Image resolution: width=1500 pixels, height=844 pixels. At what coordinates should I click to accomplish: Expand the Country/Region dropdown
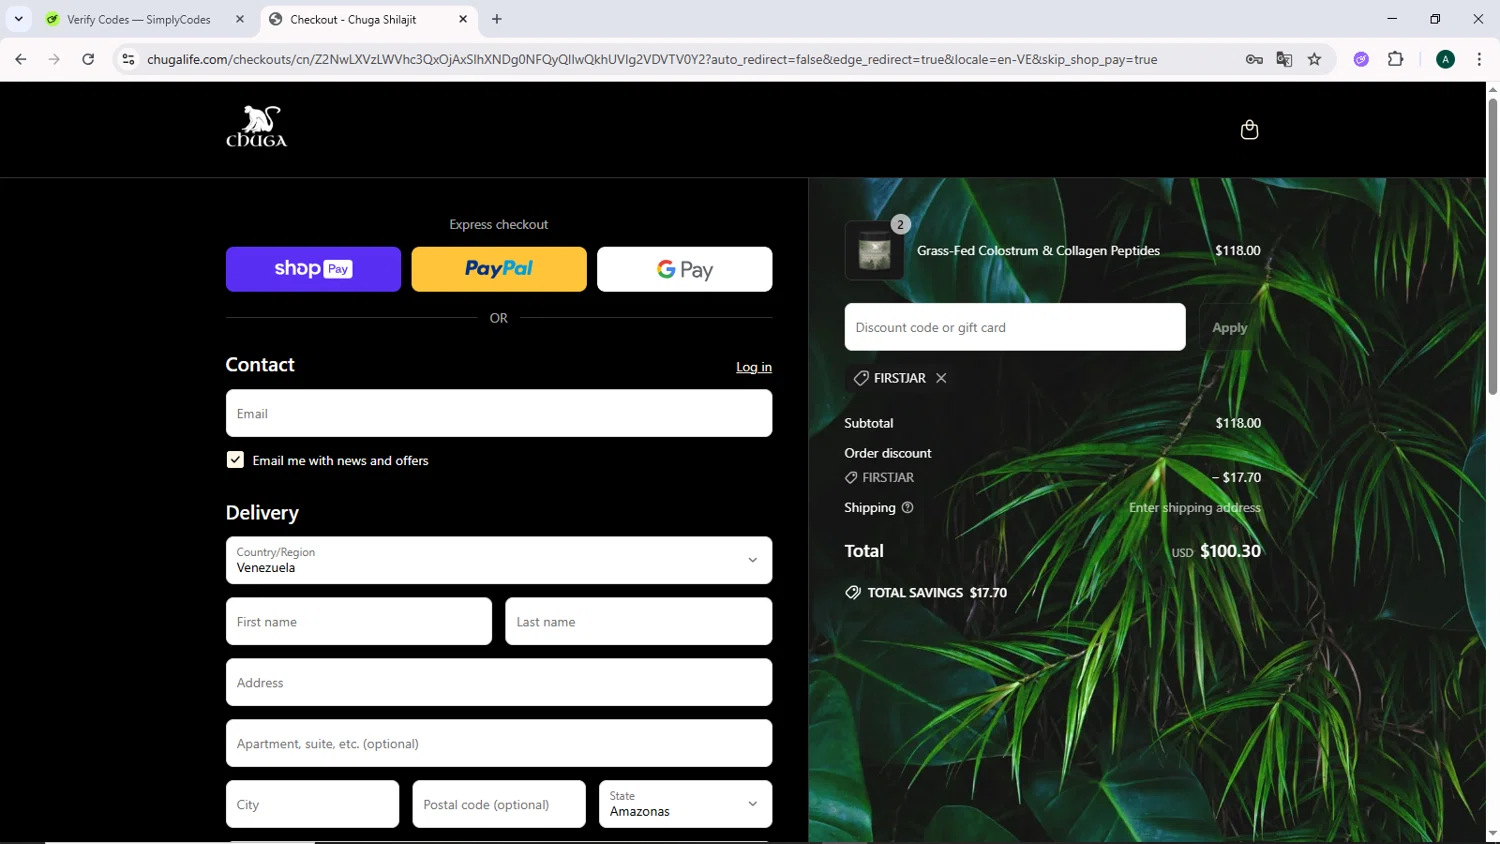tap(499, 560)
